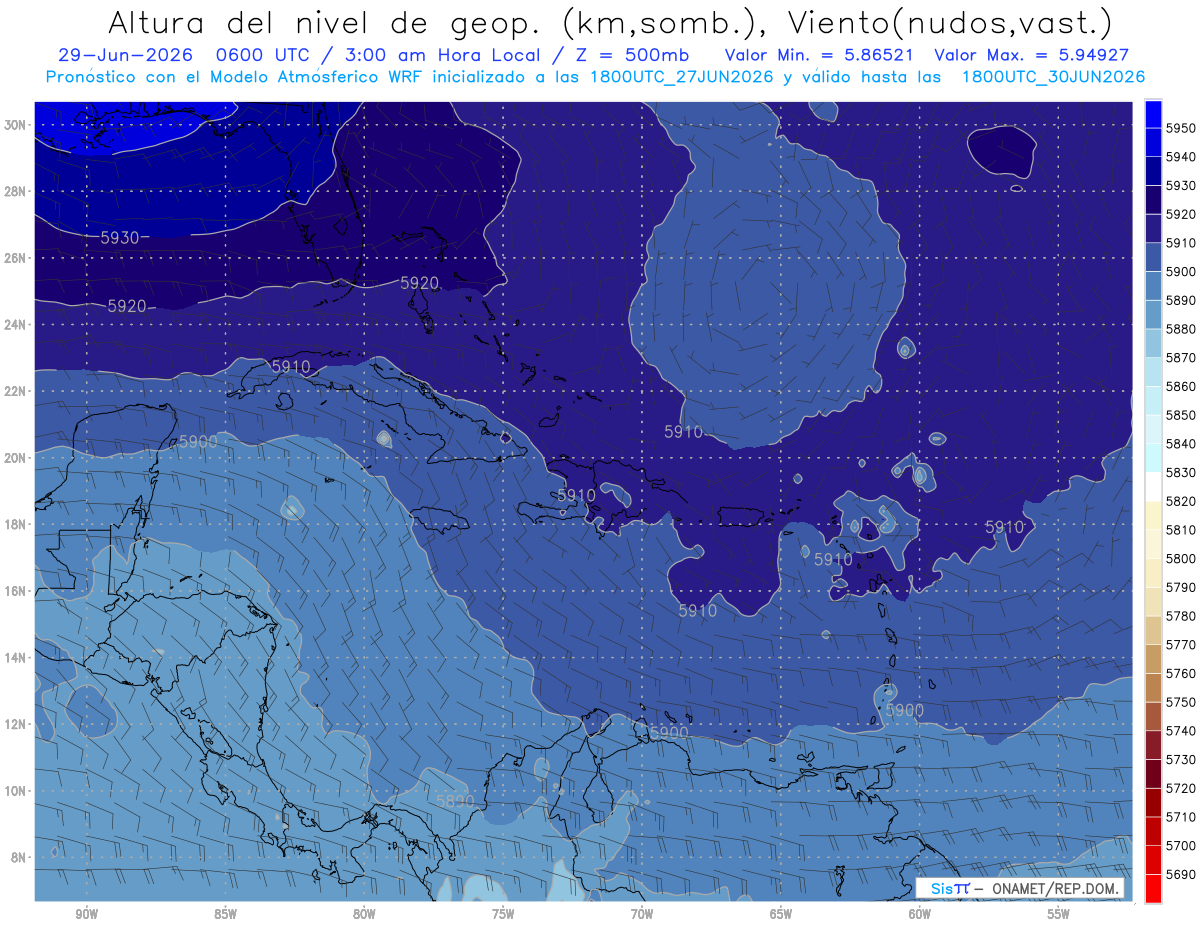Screen dimensions: 1200x927
Task: Click the legend swatch between 5720 and 5730
Action: pos(1153,773)
